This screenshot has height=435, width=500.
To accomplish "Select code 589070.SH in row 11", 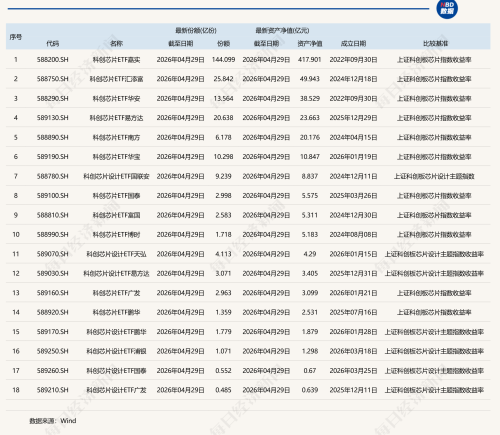I will click(53, 254).
